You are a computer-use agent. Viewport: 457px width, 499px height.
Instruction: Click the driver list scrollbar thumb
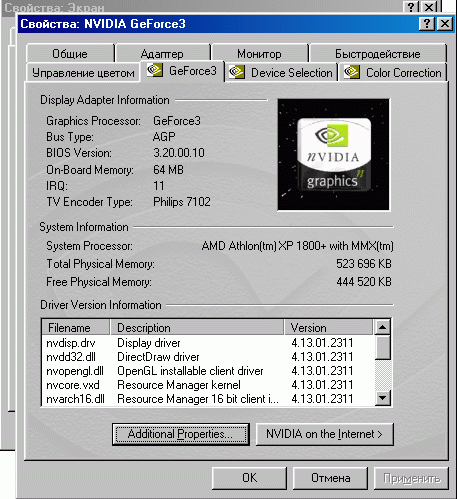382,347
